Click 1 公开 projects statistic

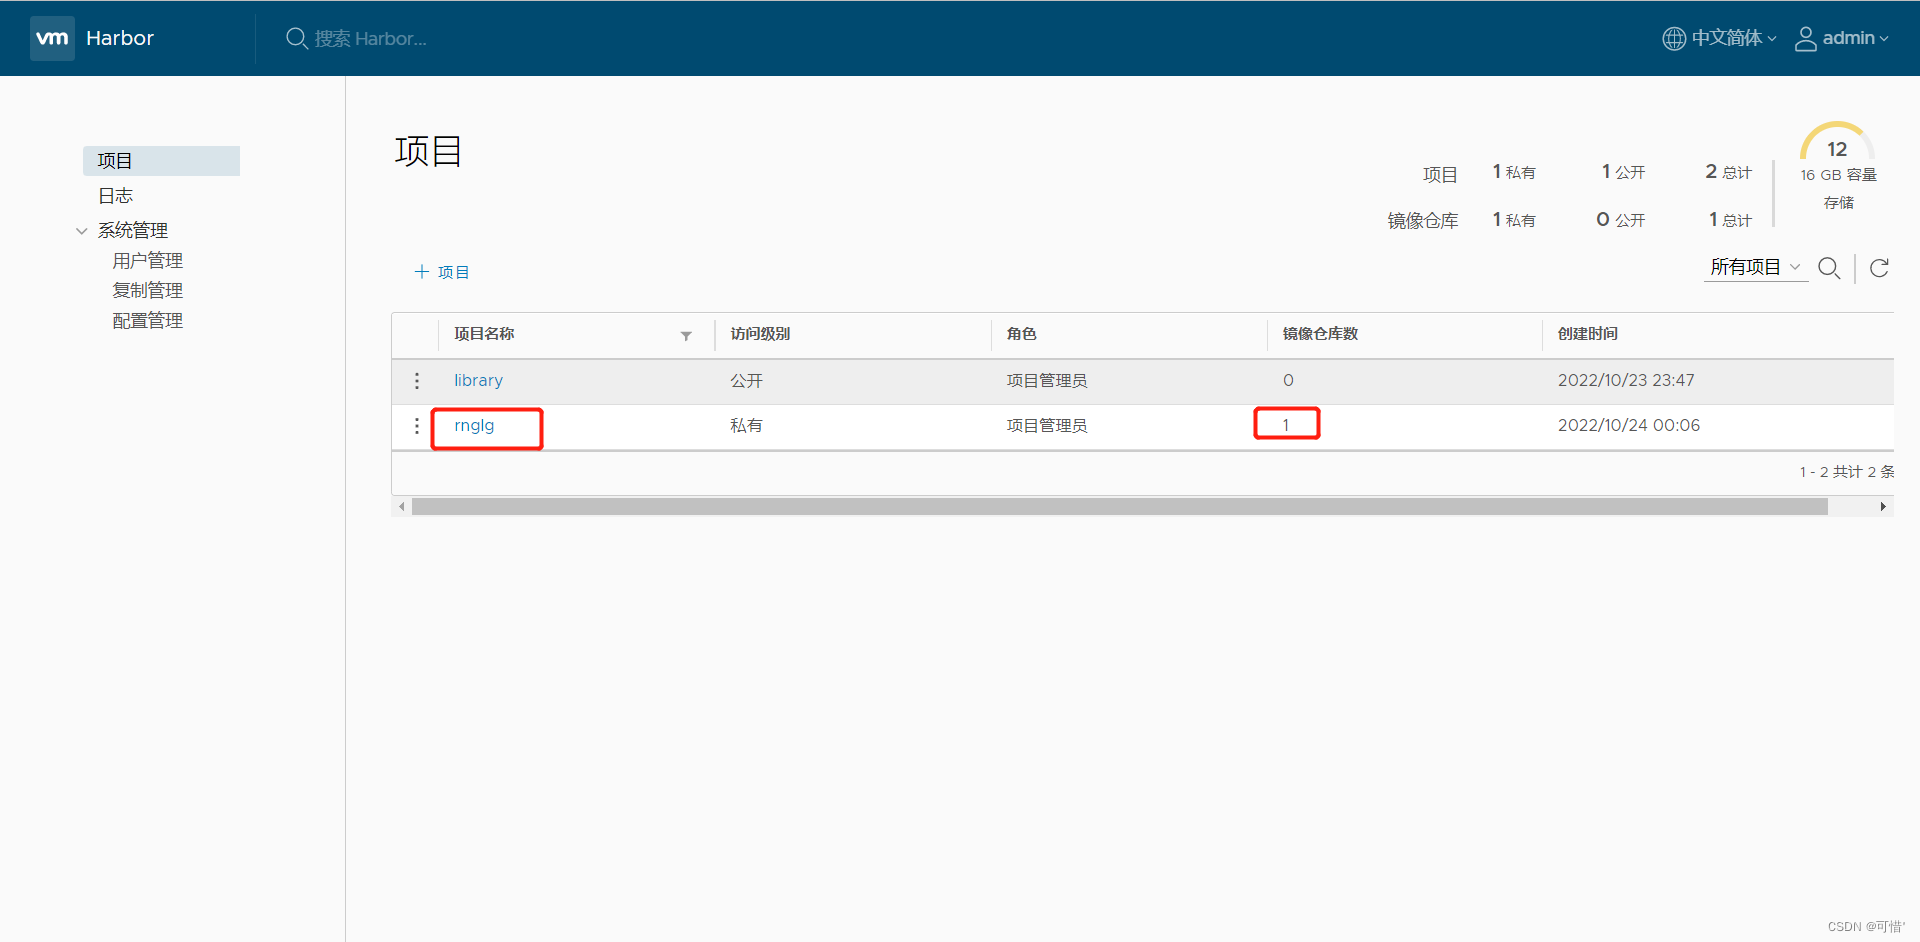click(x=1623, y=172)
